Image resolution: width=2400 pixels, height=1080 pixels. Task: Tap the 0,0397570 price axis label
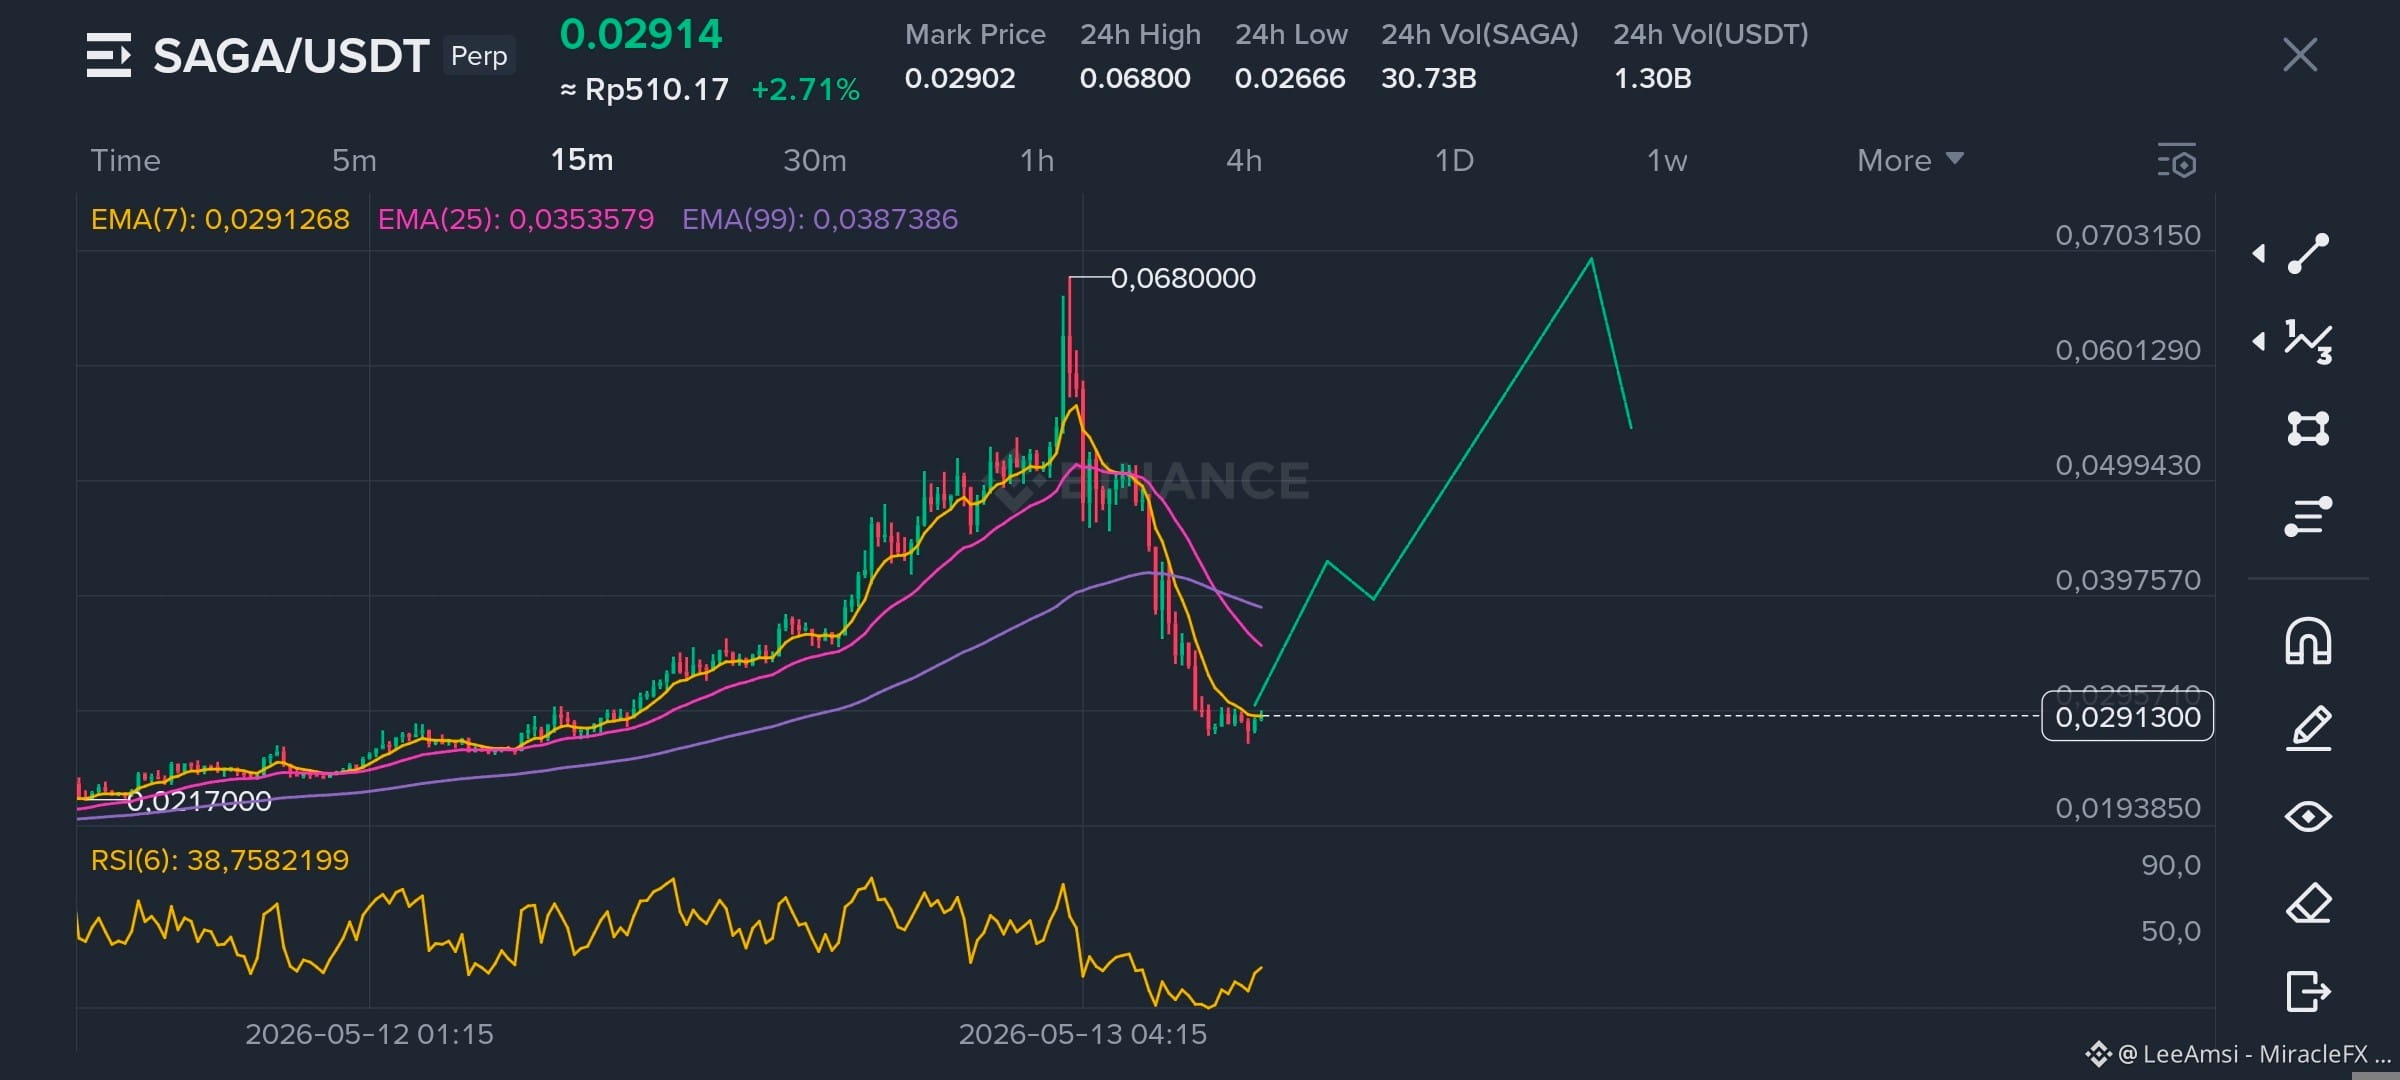[x=2128, y=580]
